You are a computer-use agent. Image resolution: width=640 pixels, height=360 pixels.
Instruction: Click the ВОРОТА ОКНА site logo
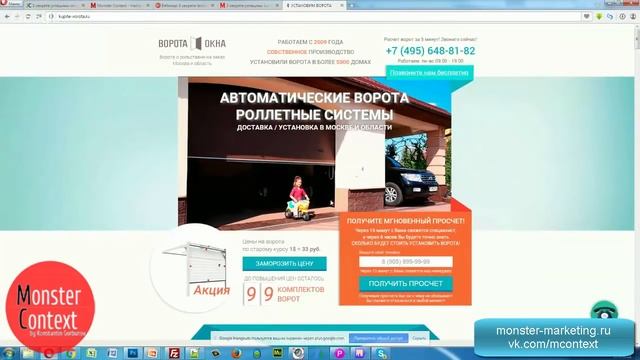192,43
